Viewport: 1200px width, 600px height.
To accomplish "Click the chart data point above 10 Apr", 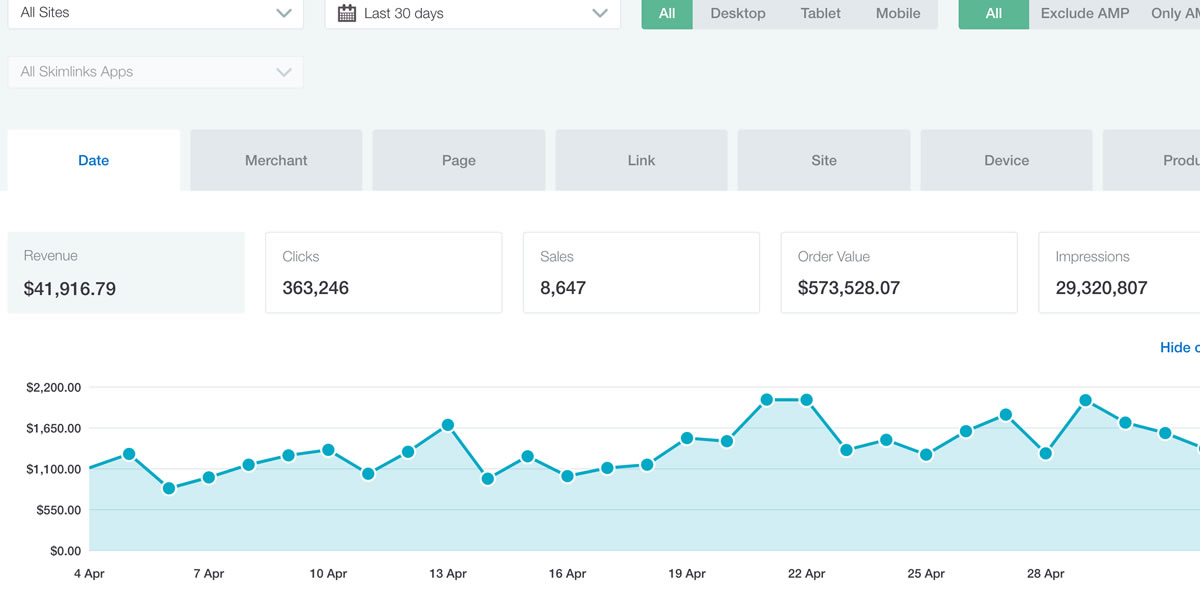I will click(x=328, y=450).
